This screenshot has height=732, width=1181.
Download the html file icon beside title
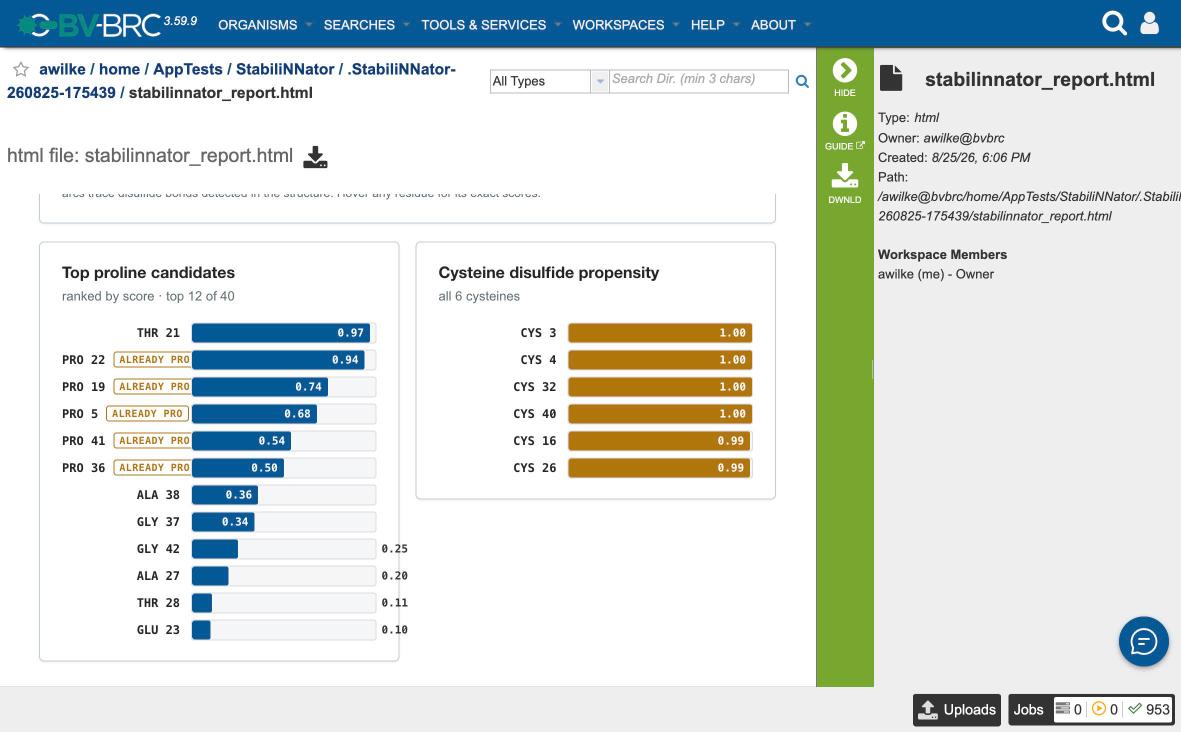pos(315,157)
